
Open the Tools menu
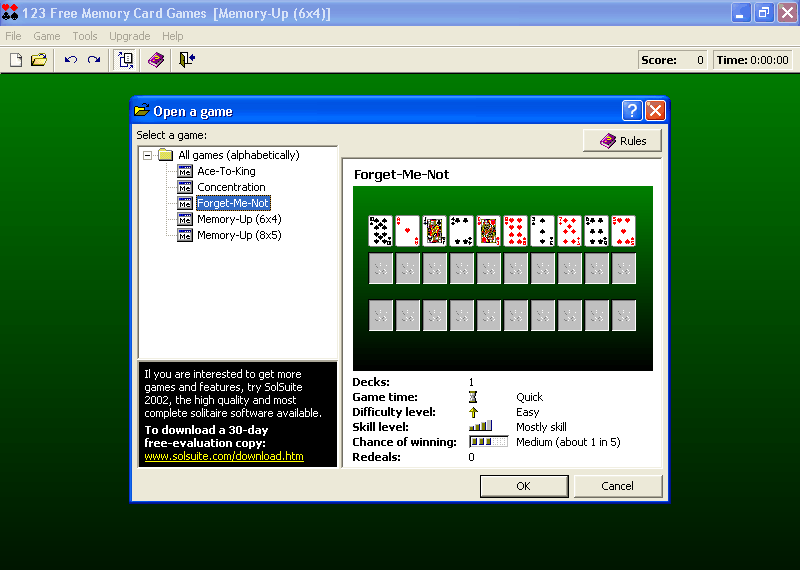coord(85,36)
